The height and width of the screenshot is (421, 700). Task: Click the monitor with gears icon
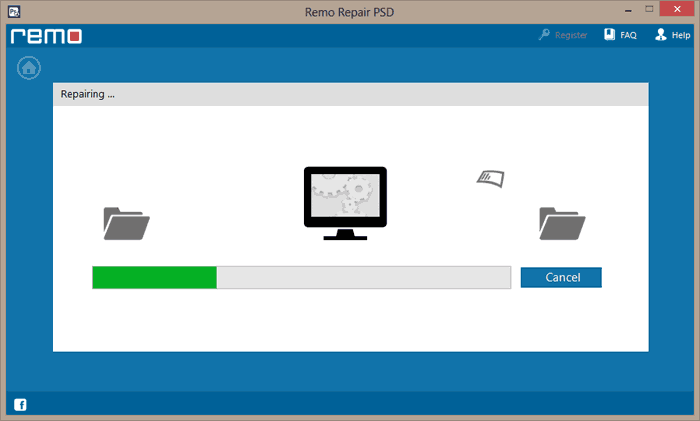(x=345, y=203)
